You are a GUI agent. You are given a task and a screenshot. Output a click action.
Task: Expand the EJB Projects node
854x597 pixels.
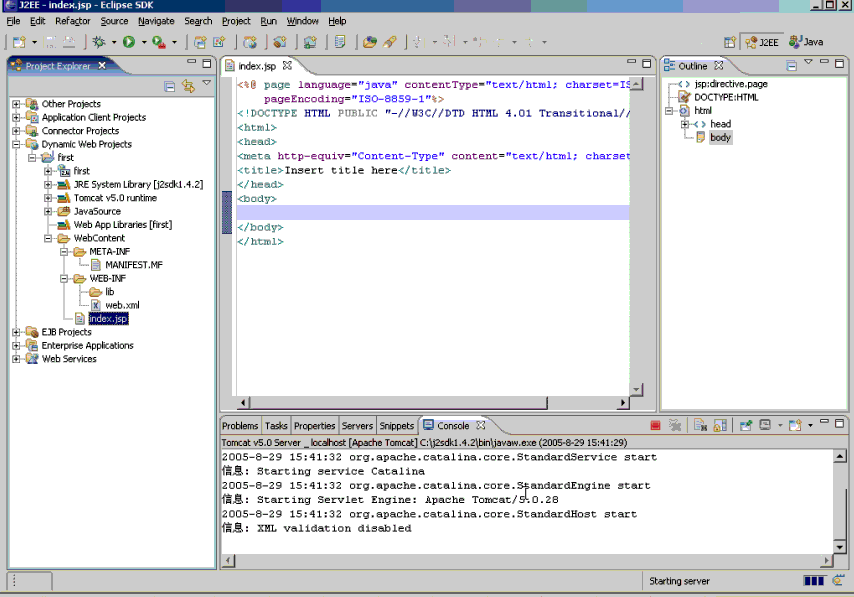[x=16, y=332]
